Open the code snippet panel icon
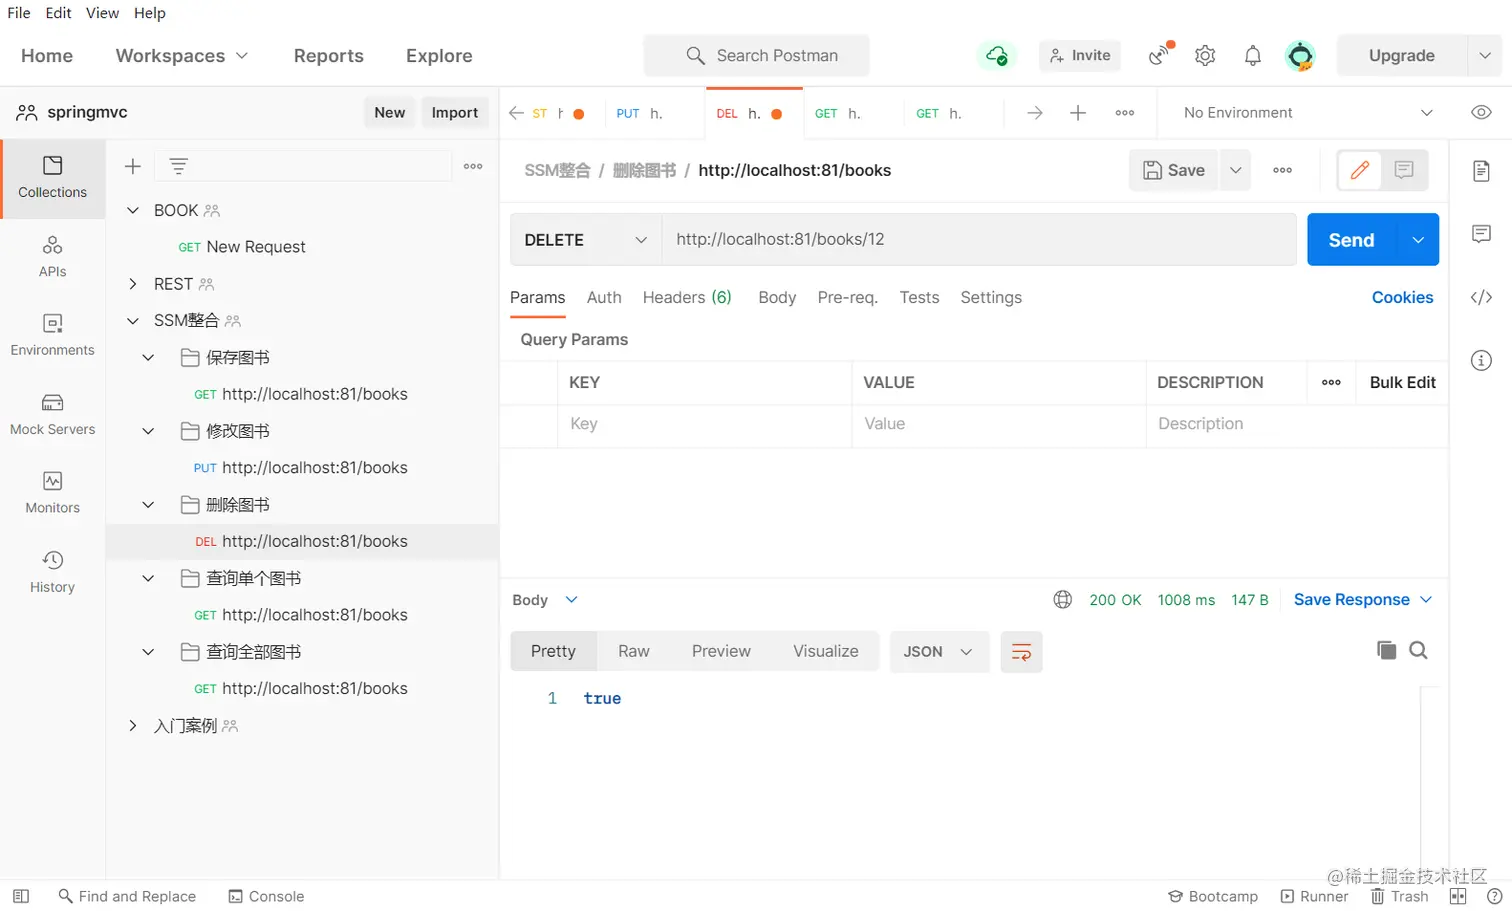 coord(1481,297)
